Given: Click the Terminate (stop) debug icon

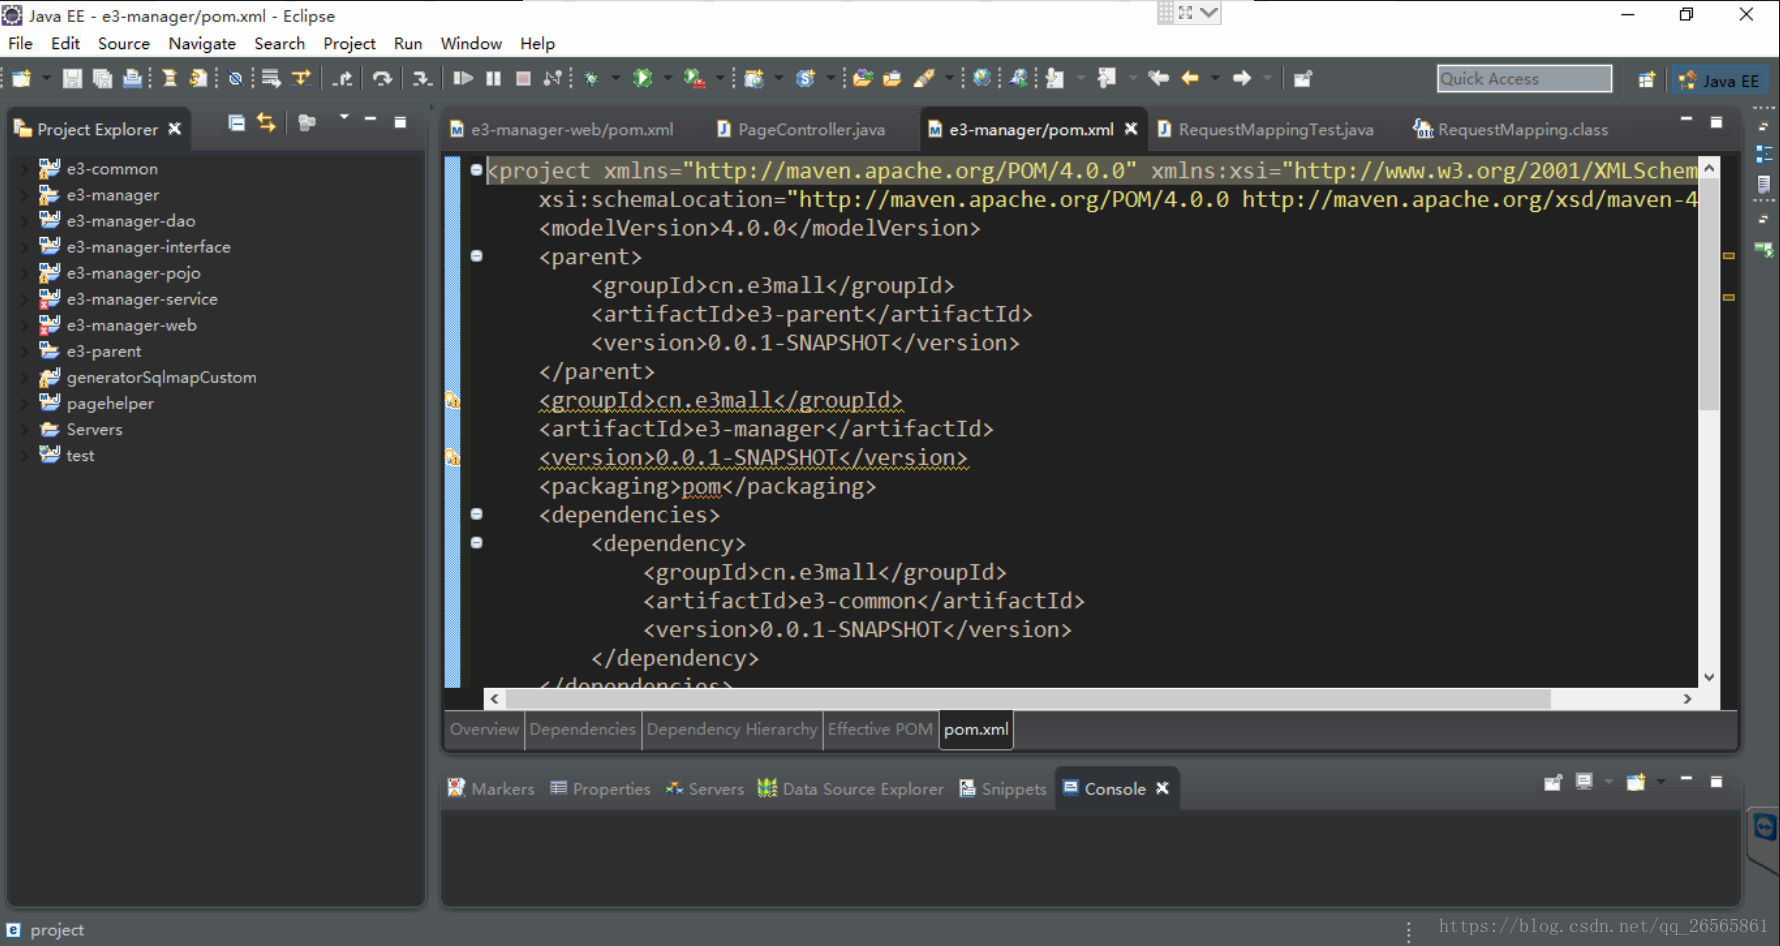Looking at the screenshot, I should 523,78.
